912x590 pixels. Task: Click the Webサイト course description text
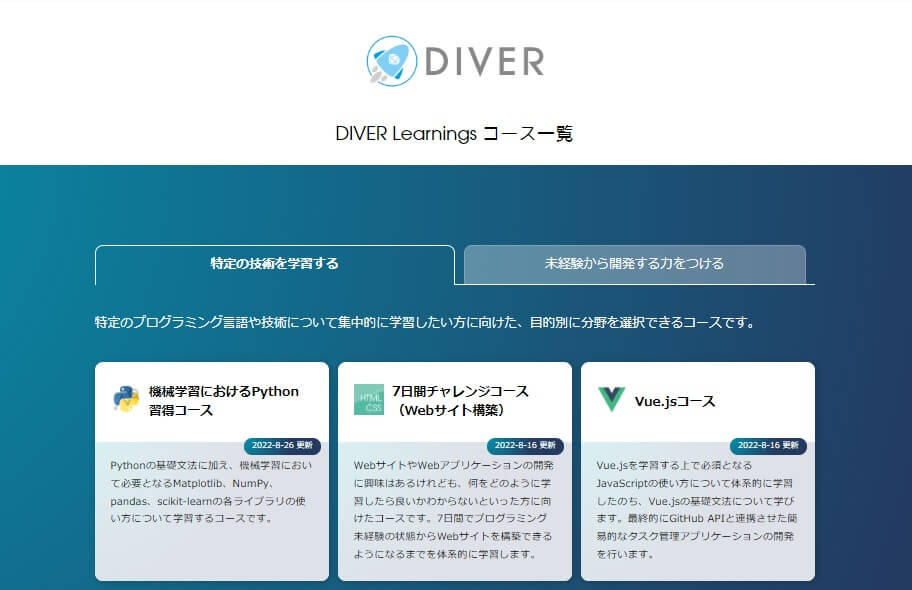click(453, 510)
